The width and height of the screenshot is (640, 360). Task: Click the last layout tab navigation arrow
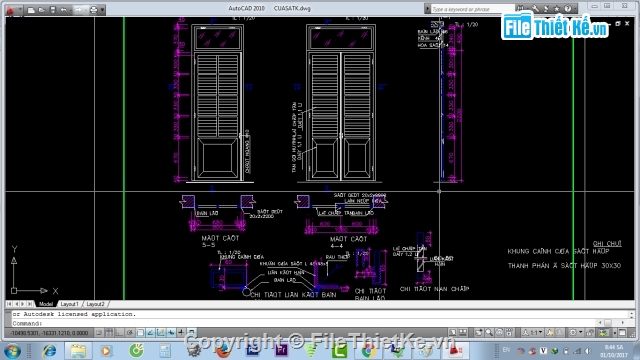pyautogui.click(x=30, y=304)
